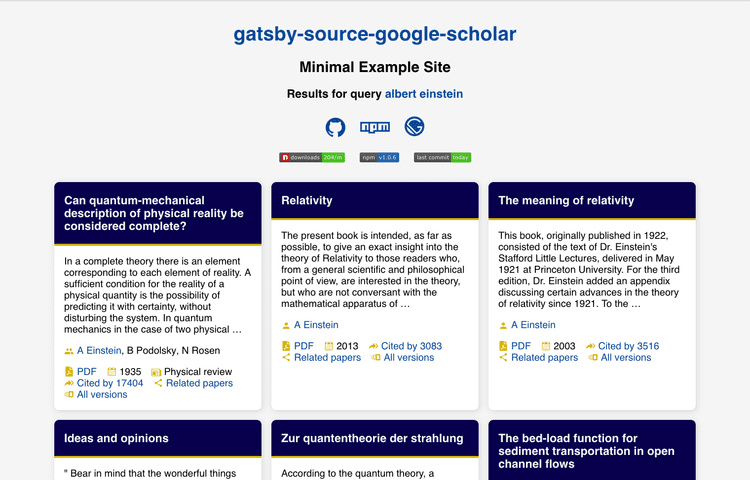Click the npm version v1.0.6 badge
Viewport: 750px width, 480px height.
[379, 157]
